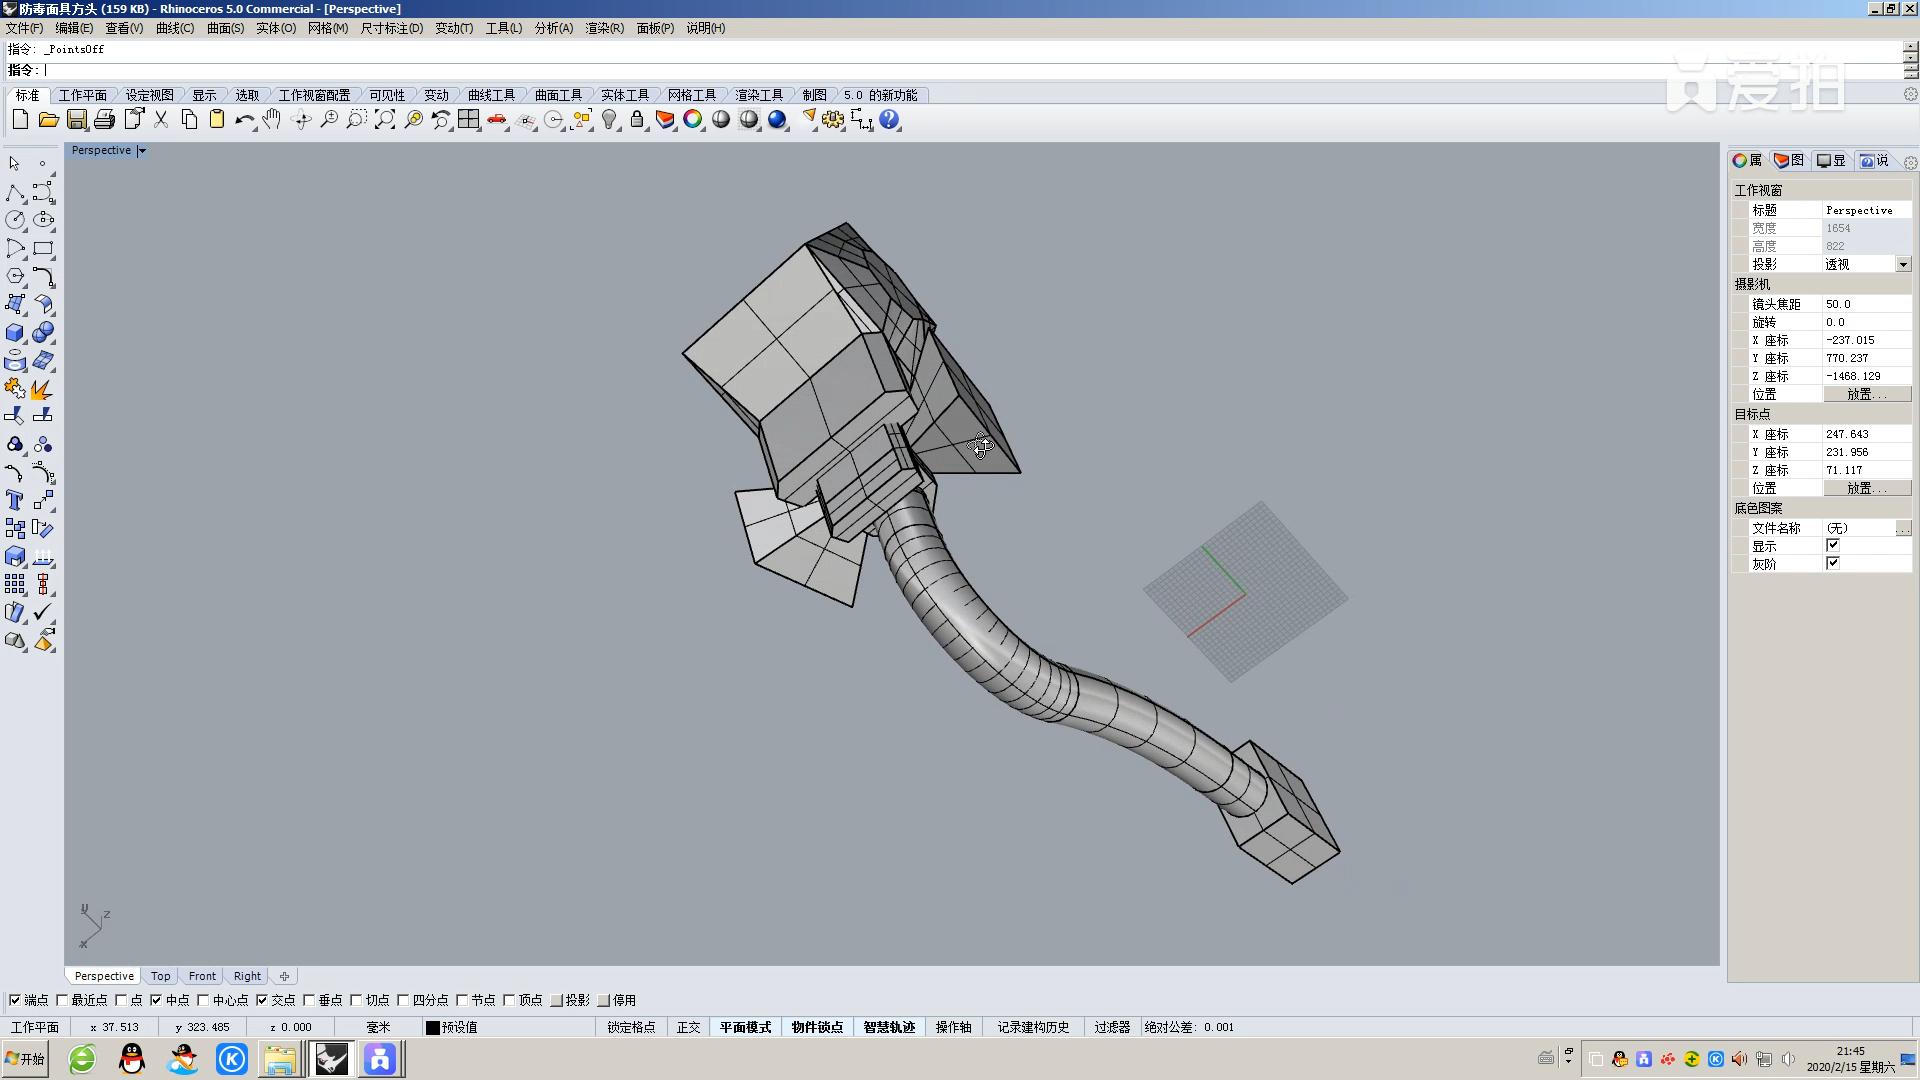Open the Perspective viewport title dropdown arrow

tap(142, 151)
